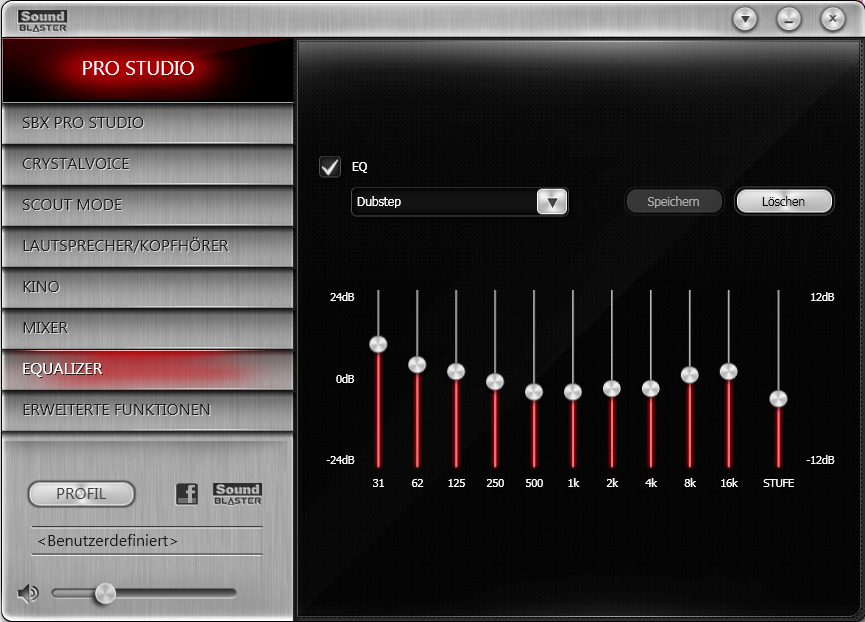
Task: Click the 500 Hz band slider knob
Action: 534,392
